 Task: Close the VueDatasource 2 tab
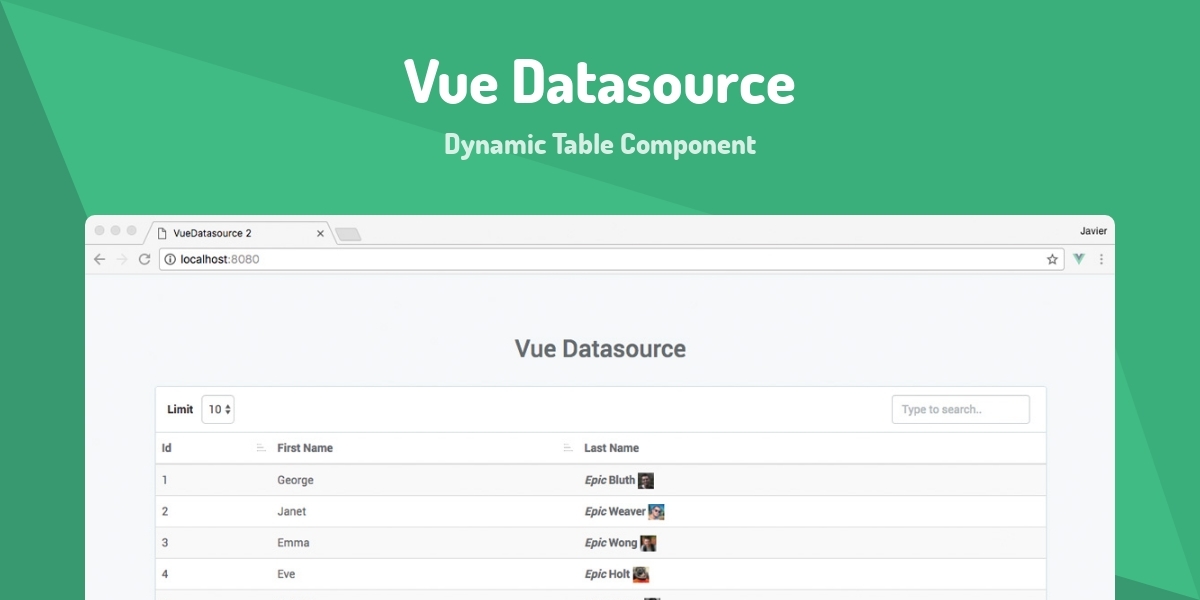[x=320, y=233]
